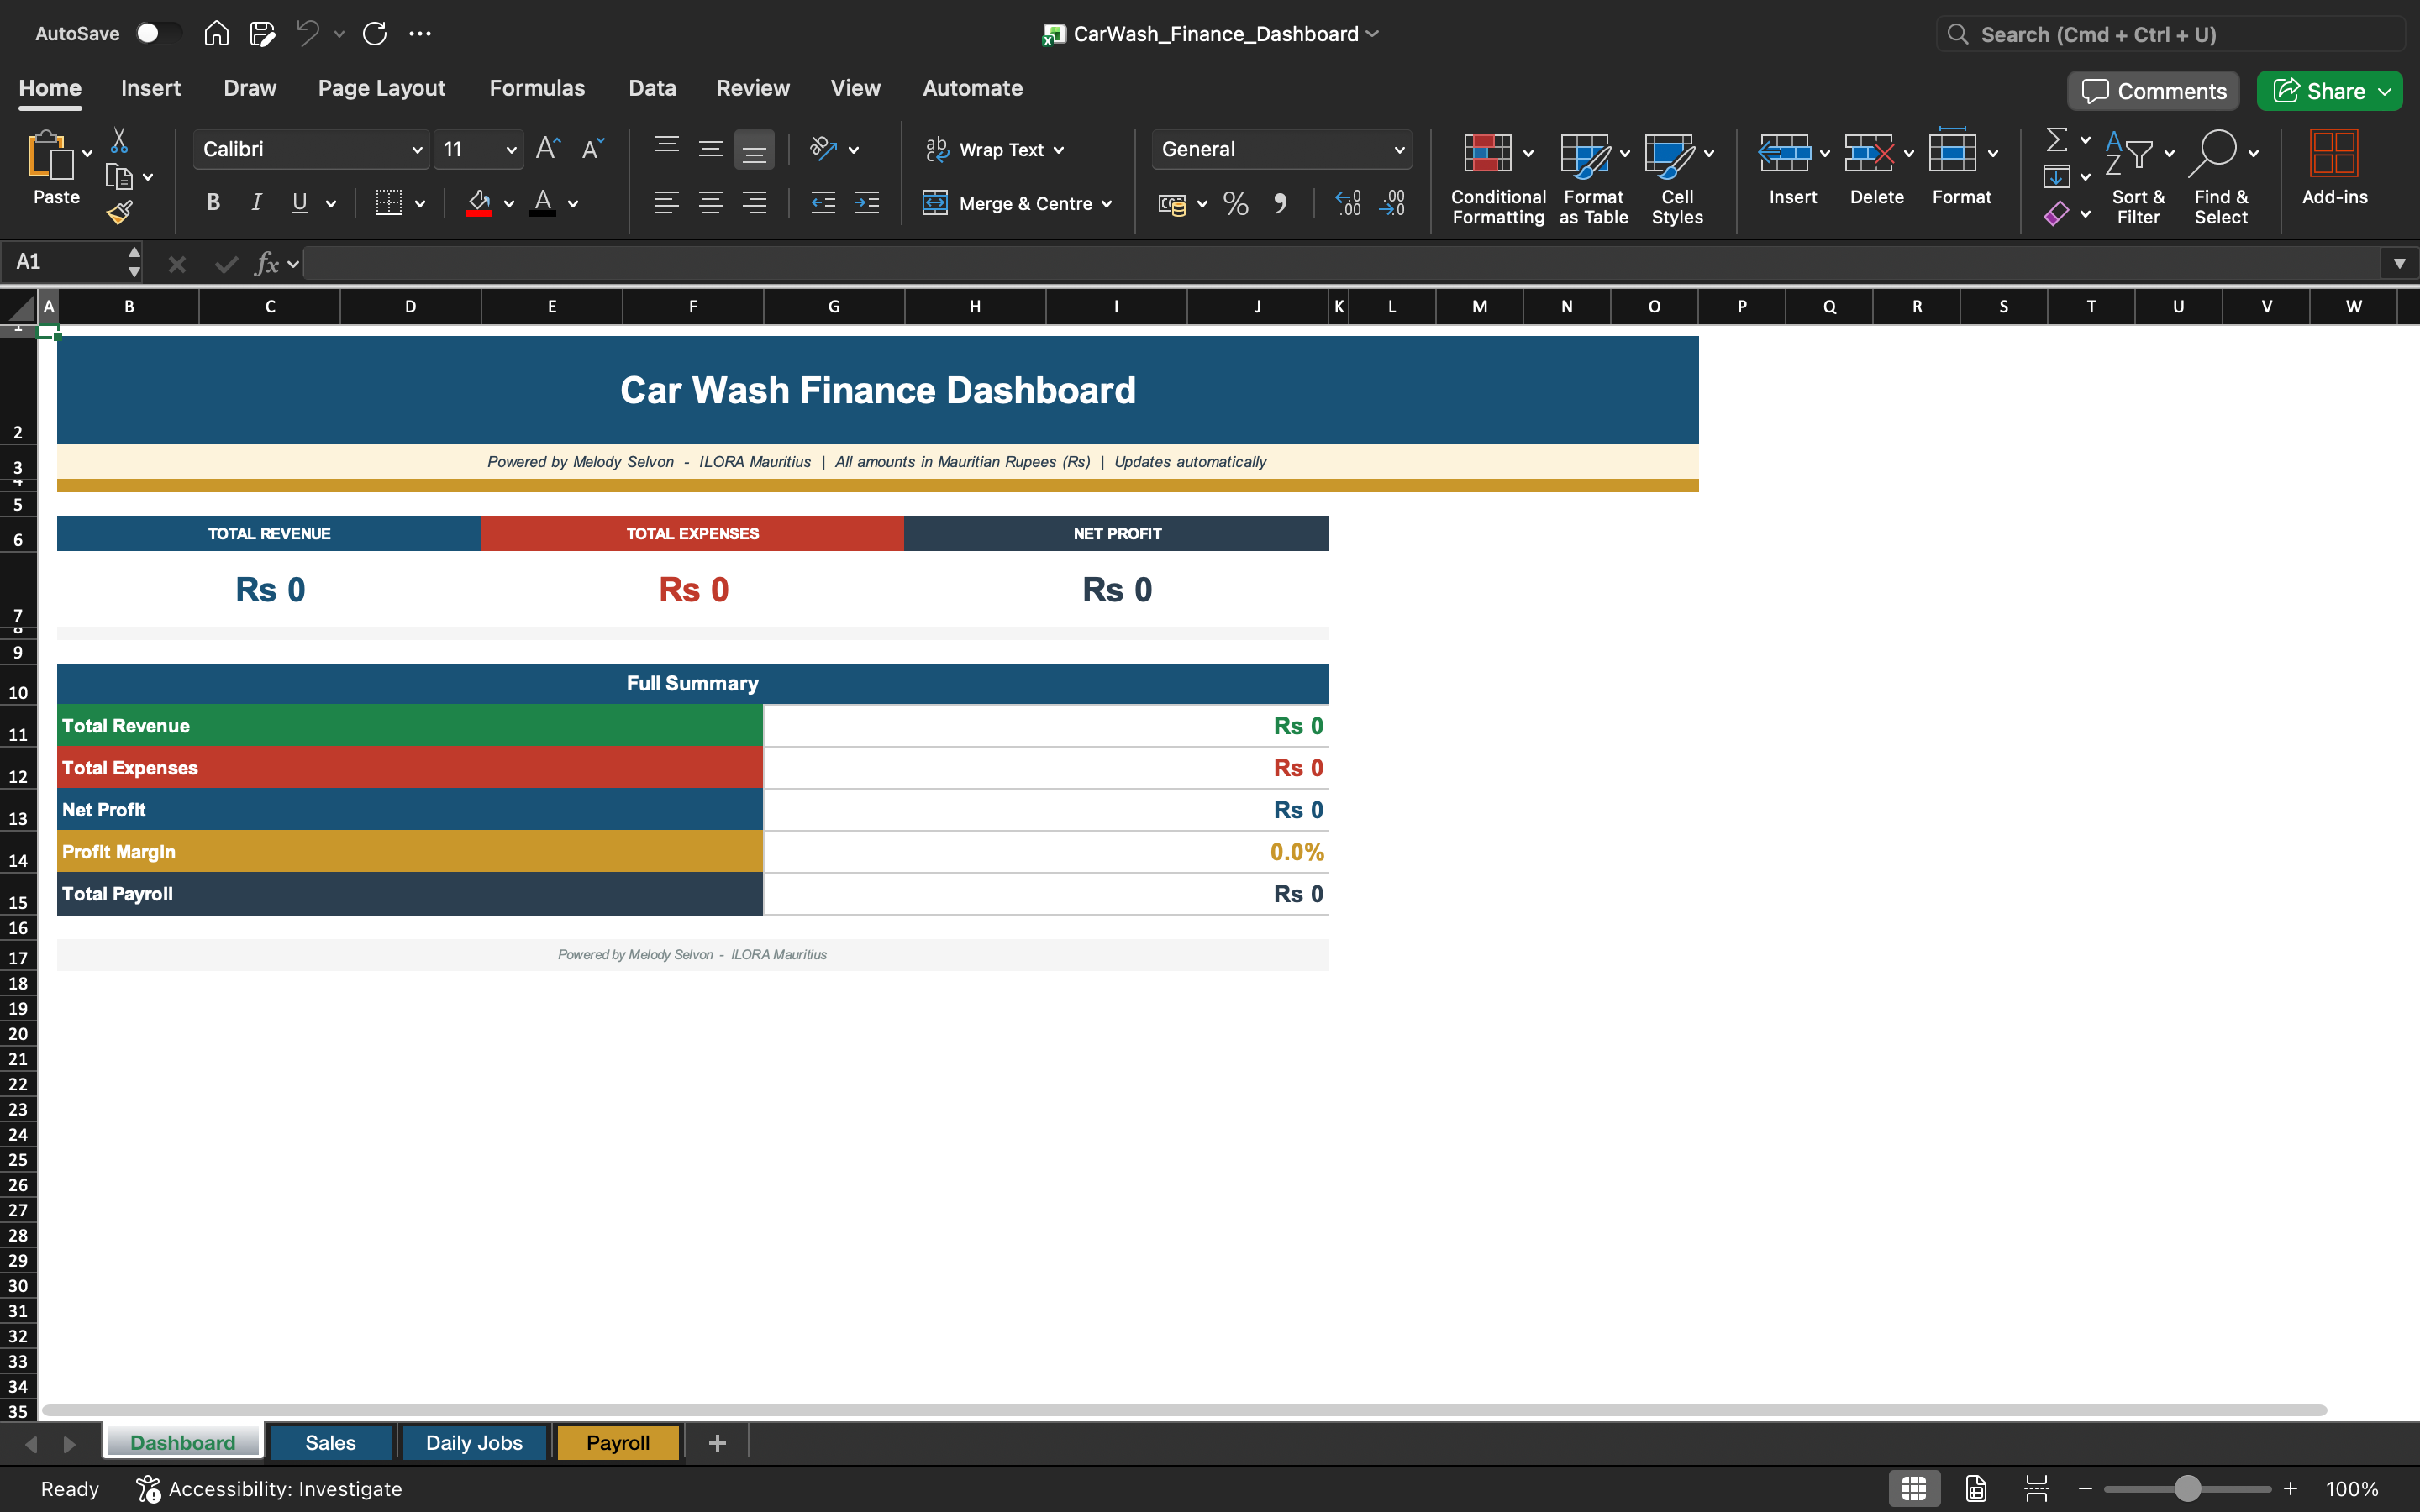
Task: Click the Redo icon
Action: pyautogui.click(x=375, y=33)
